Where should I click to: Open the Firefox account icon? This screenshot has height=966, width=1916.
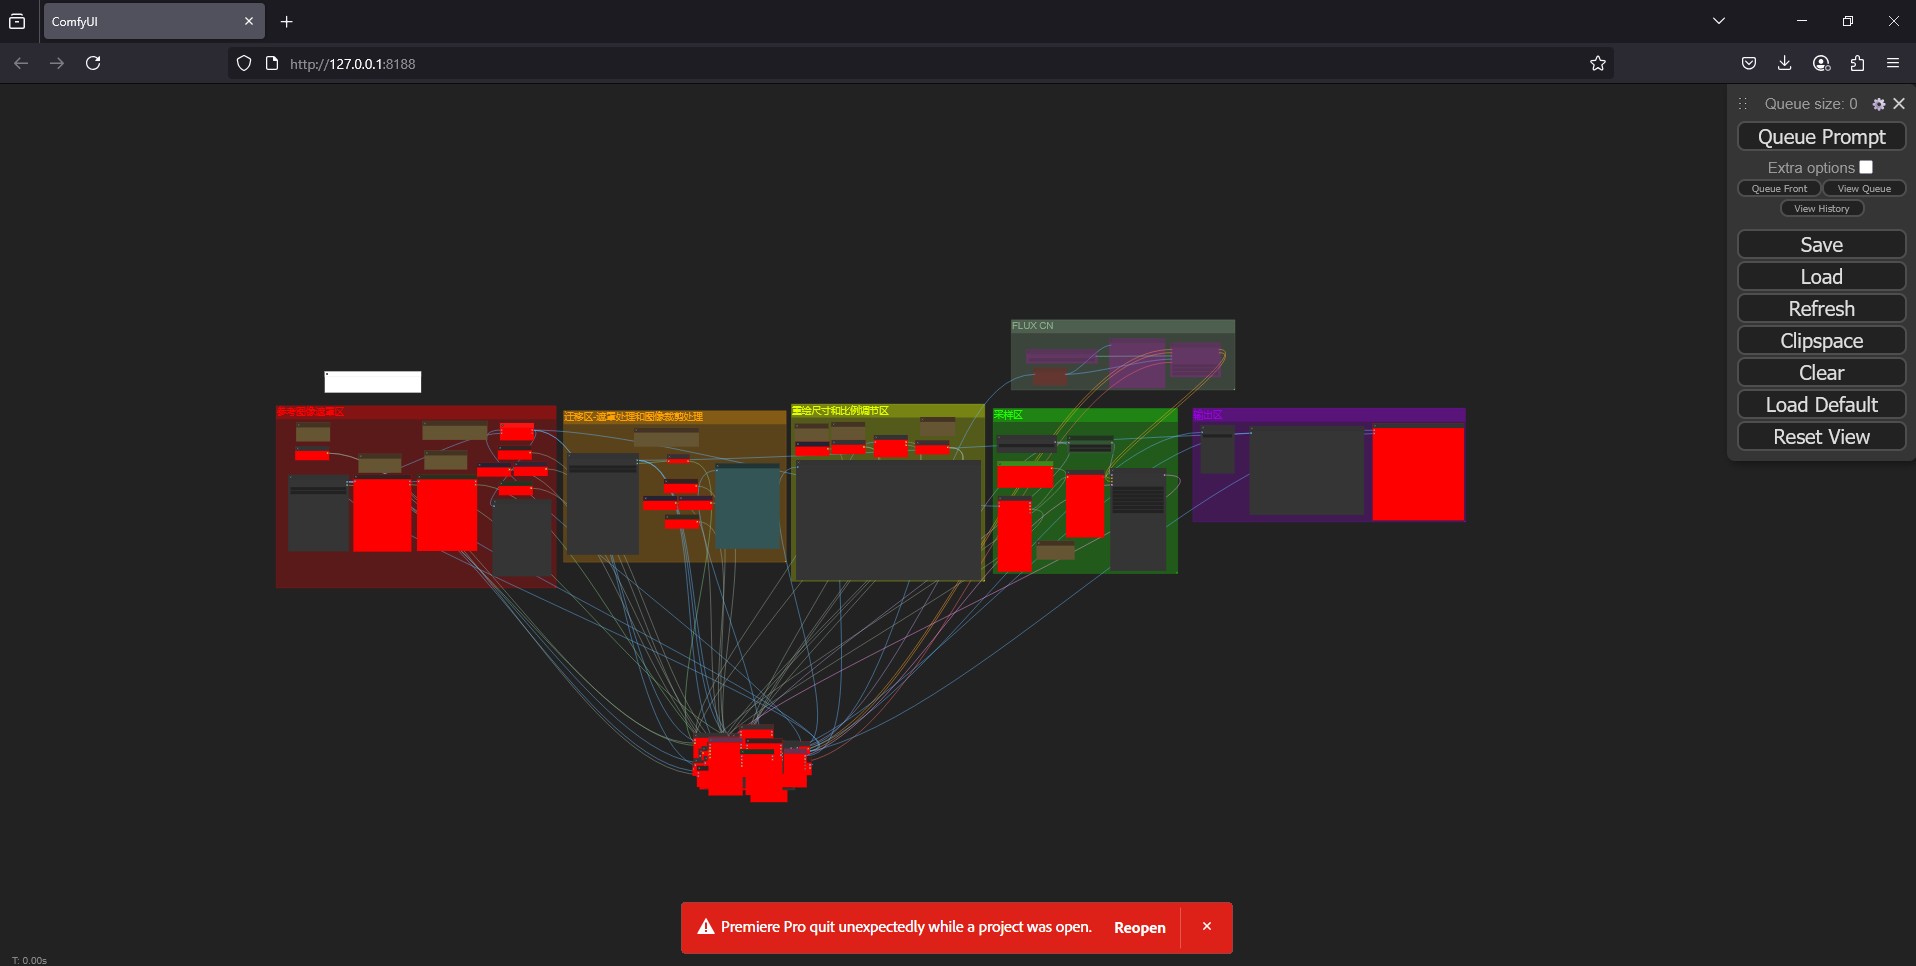(x=1821, y=63)
